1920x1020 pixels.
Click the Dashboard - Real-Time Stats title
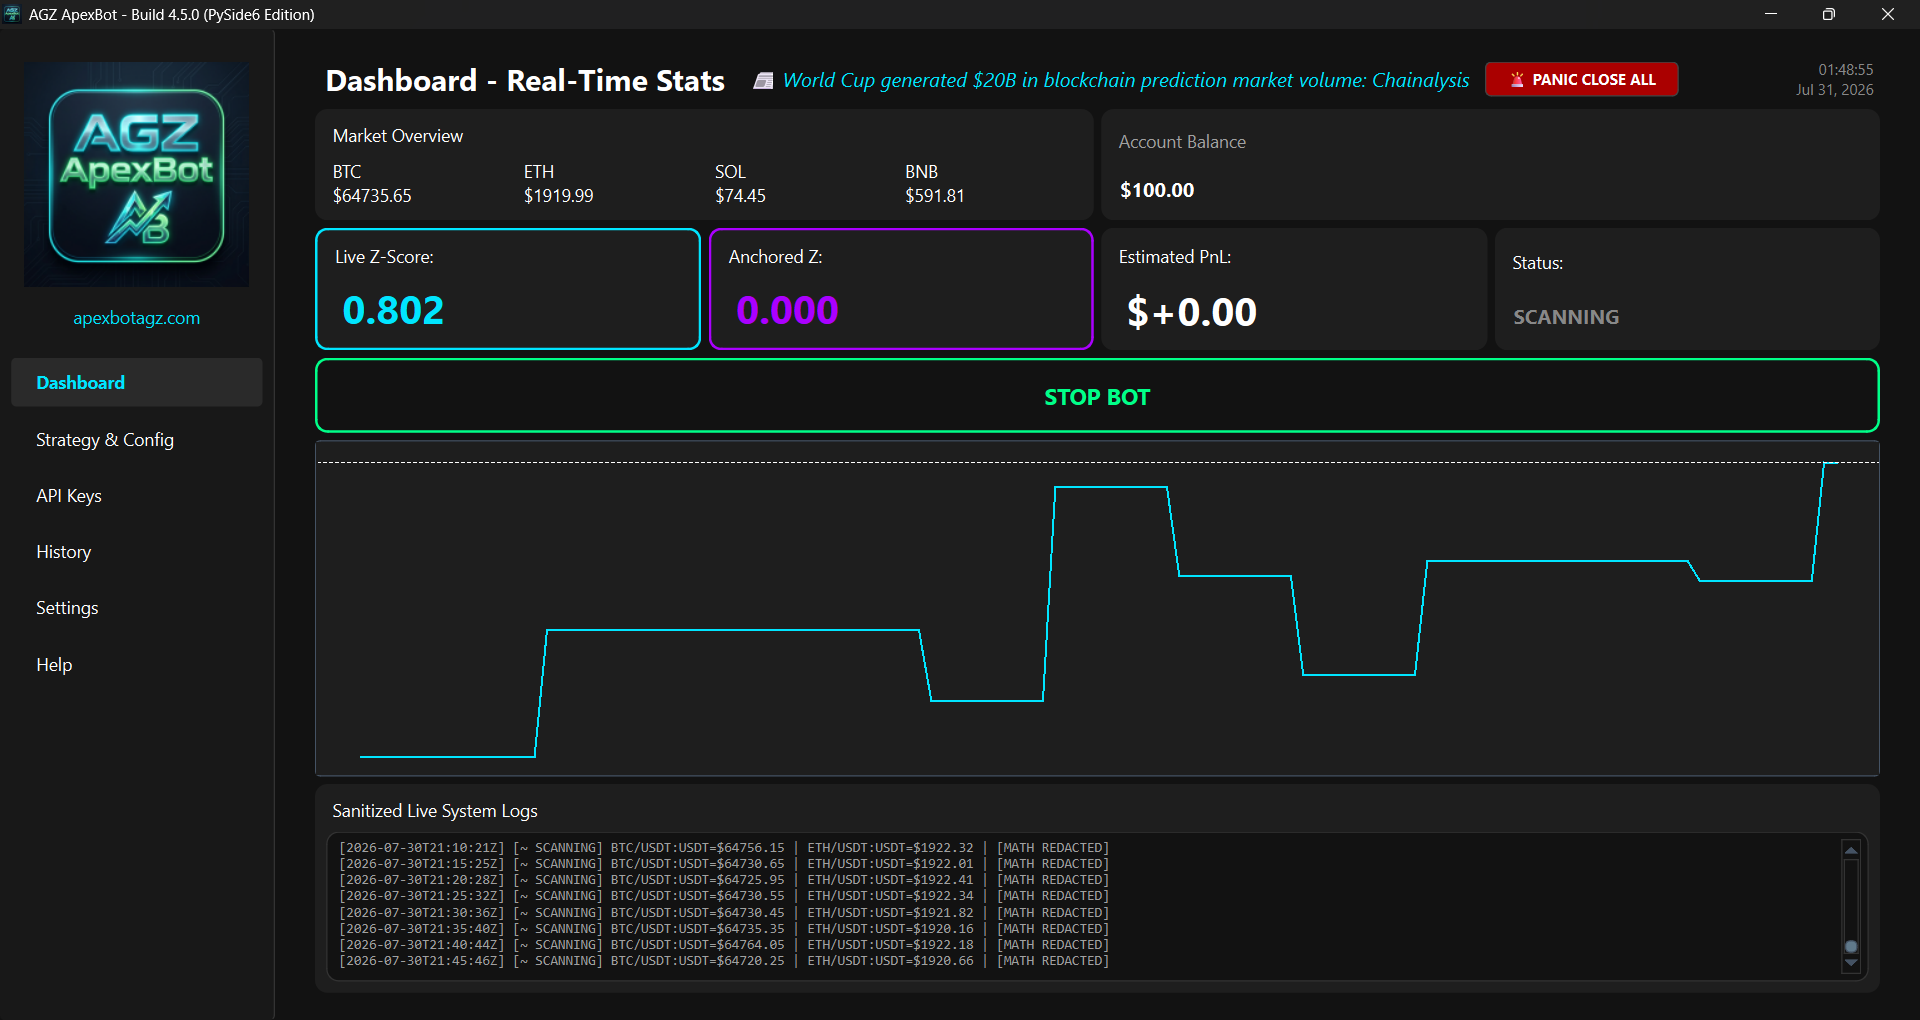(x=525, y=81)
